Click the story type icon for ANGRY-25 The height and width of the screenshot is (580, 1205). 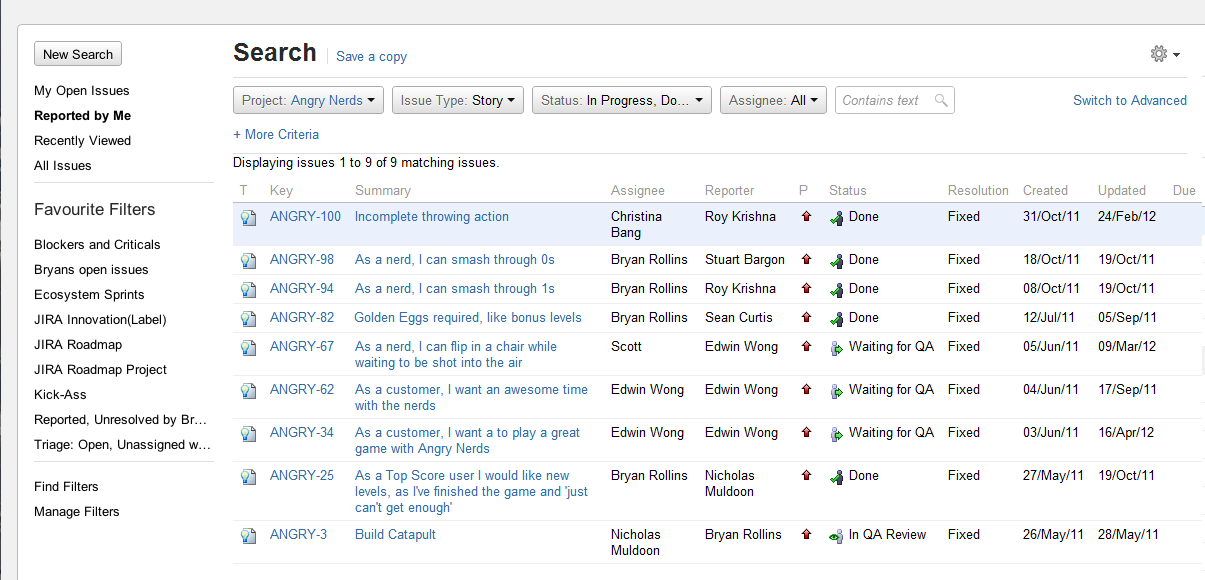click(x=248, y=477)
